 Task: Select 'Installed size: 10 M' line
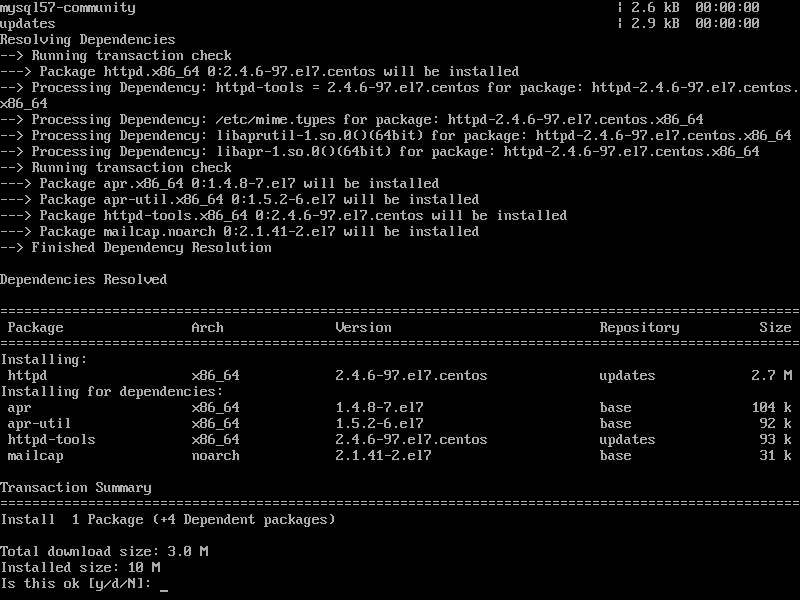tap(80, 567)
